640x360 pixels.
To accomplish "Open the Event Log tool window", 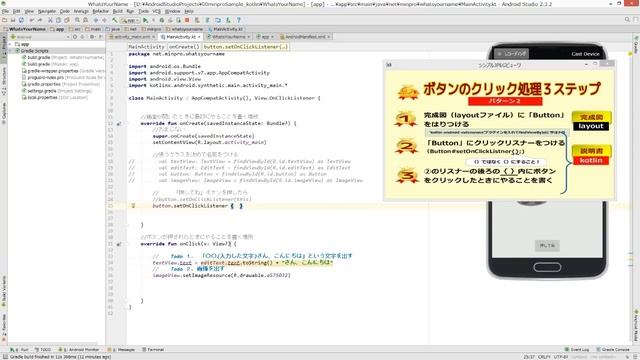I will [577, 349].
